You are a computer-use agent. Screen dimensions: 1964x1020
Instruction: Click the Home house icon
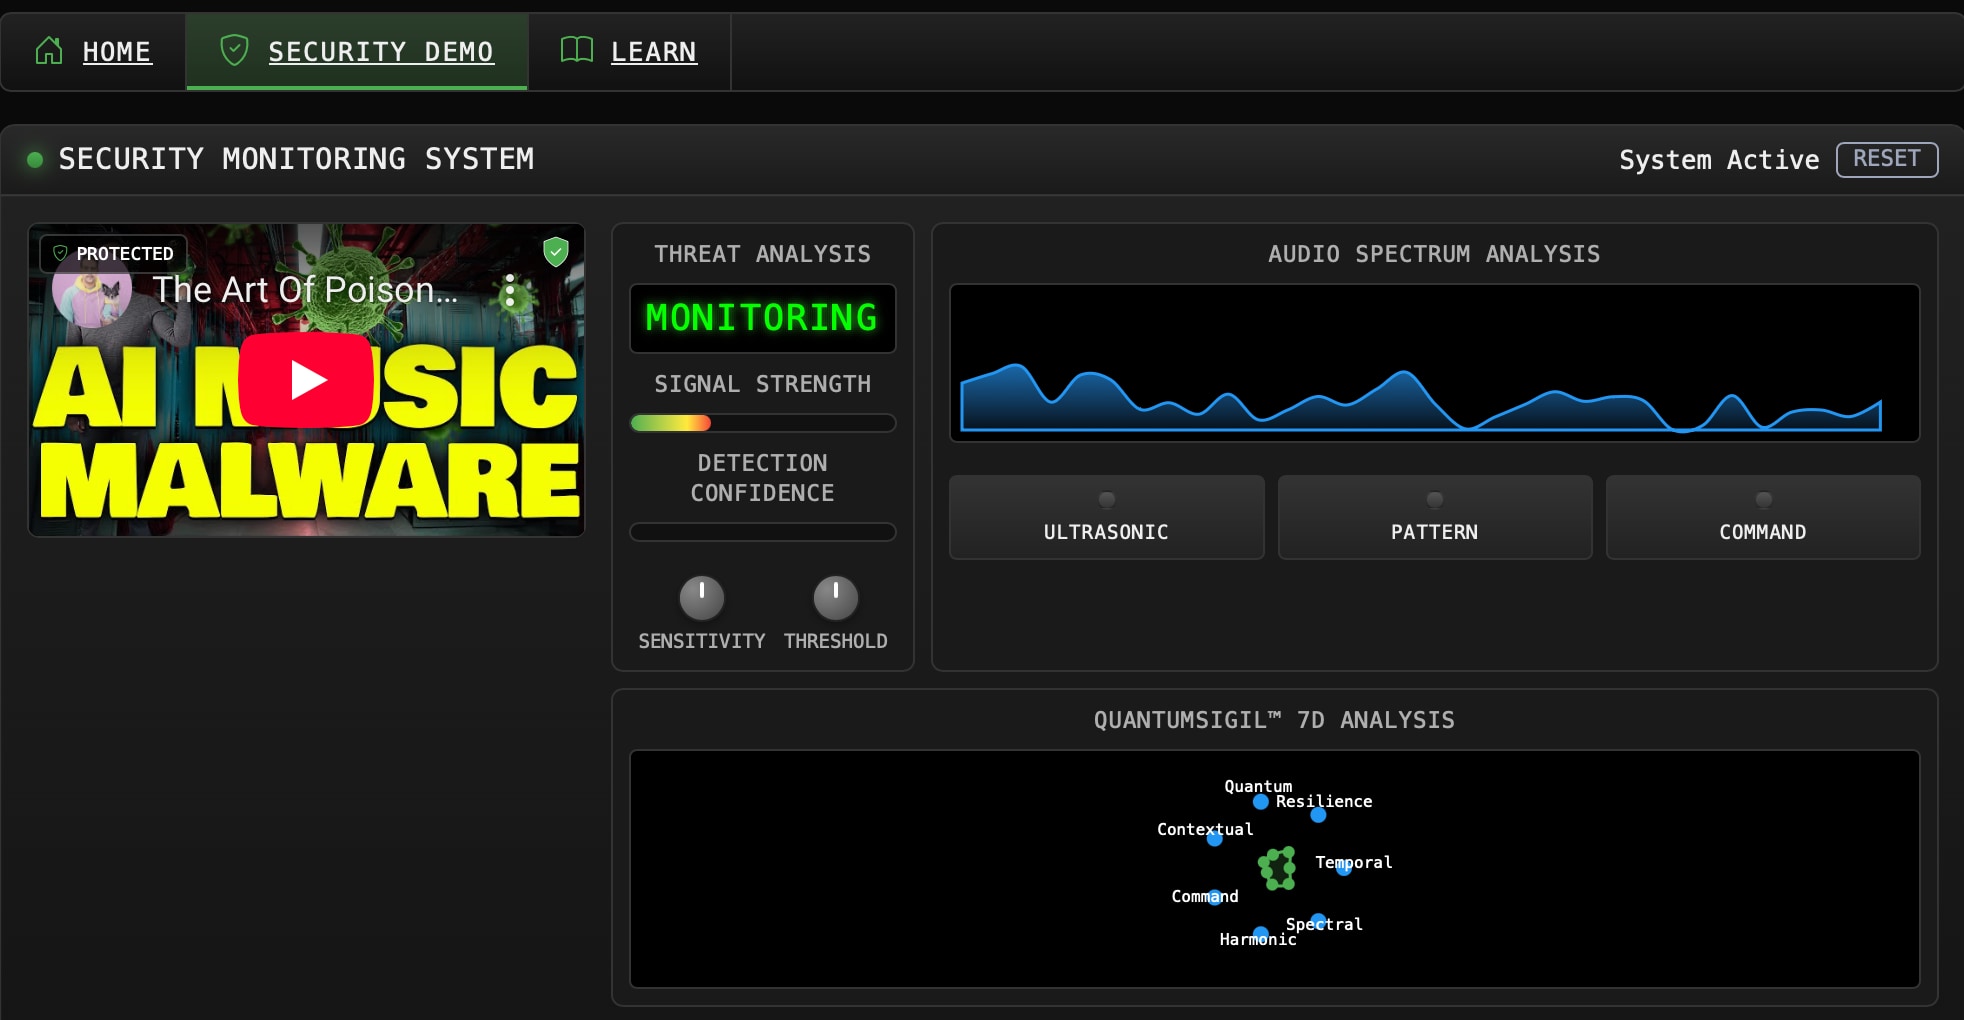(49, 51)
